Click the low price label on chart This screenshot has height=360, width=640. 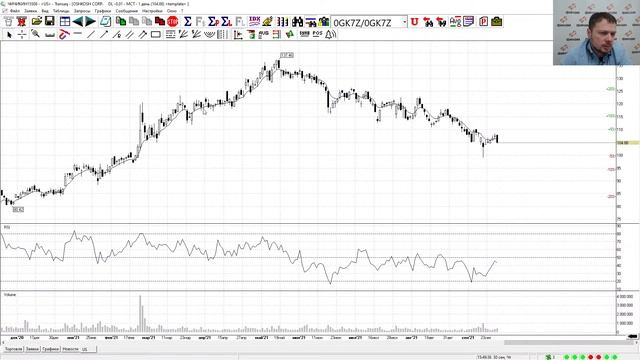click(x=18, y=209)
